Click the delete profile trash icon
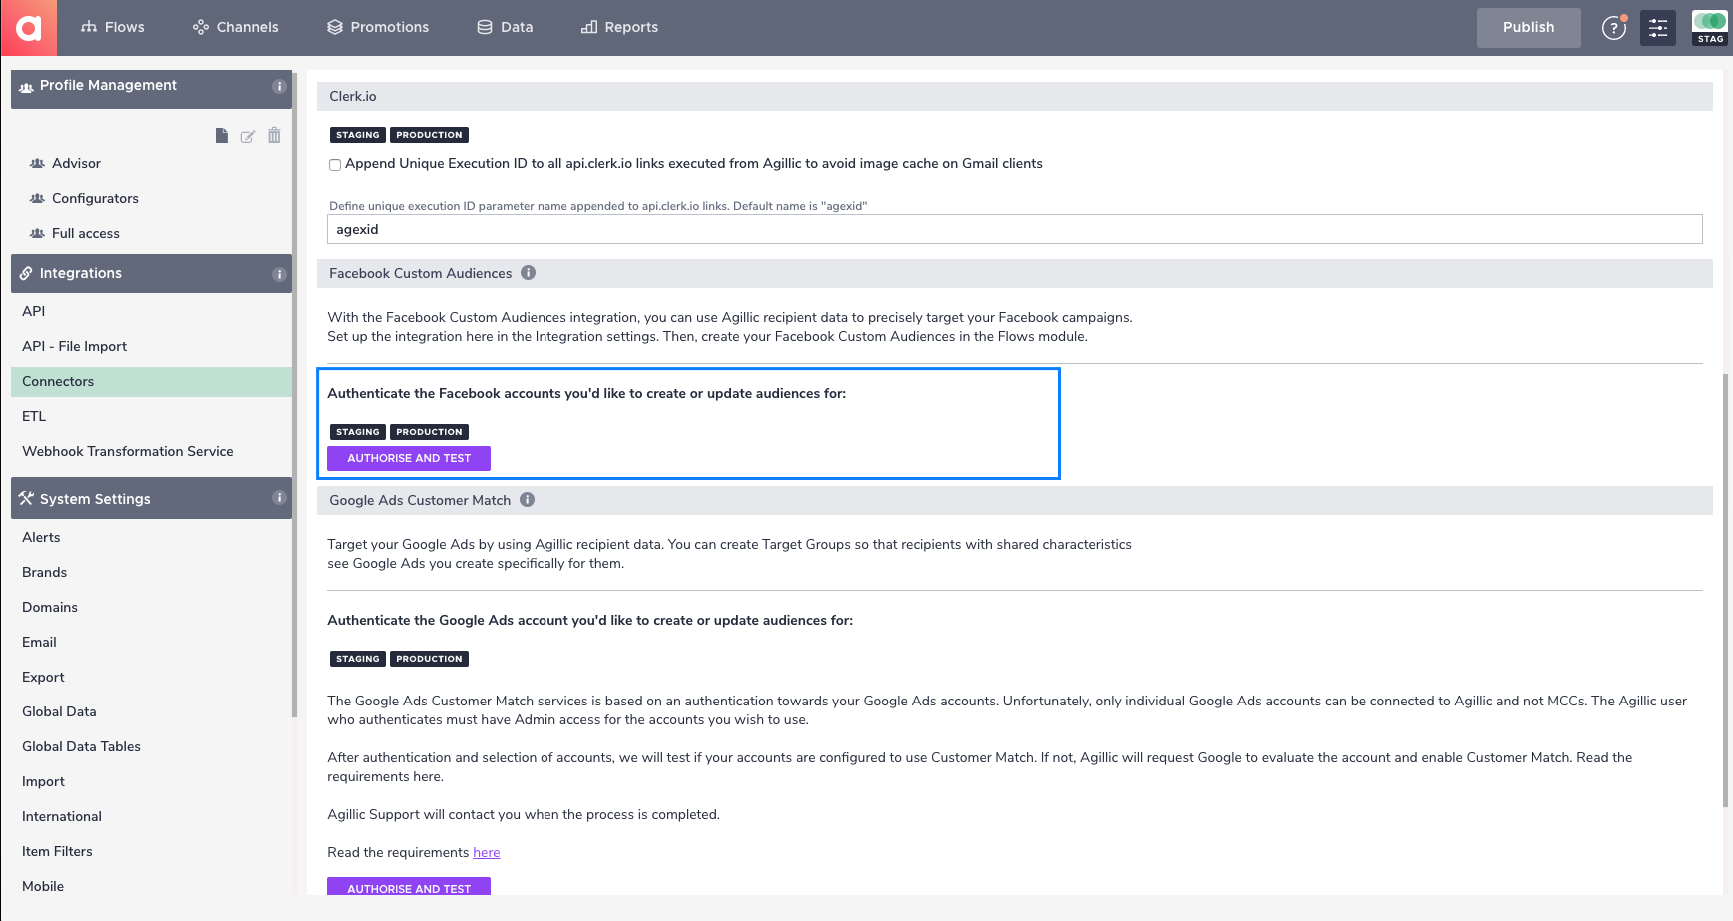This screenshot has width=1733, height=921. pos(274,135)
